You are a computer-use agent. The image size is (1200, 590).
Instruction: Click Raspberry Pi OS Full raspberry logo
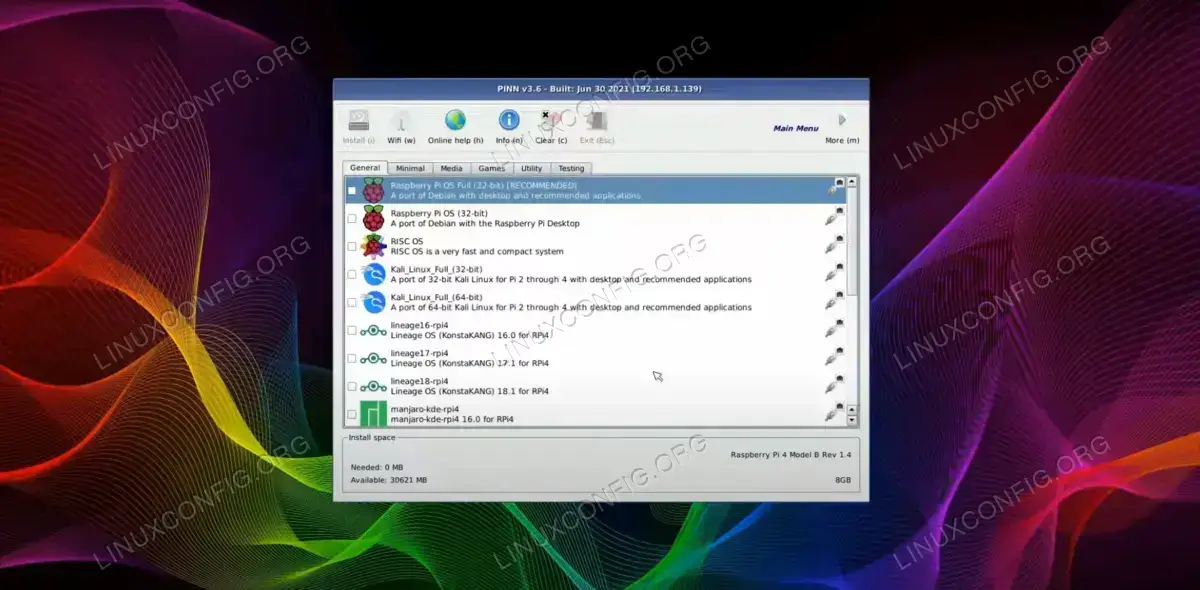point(374,191)
